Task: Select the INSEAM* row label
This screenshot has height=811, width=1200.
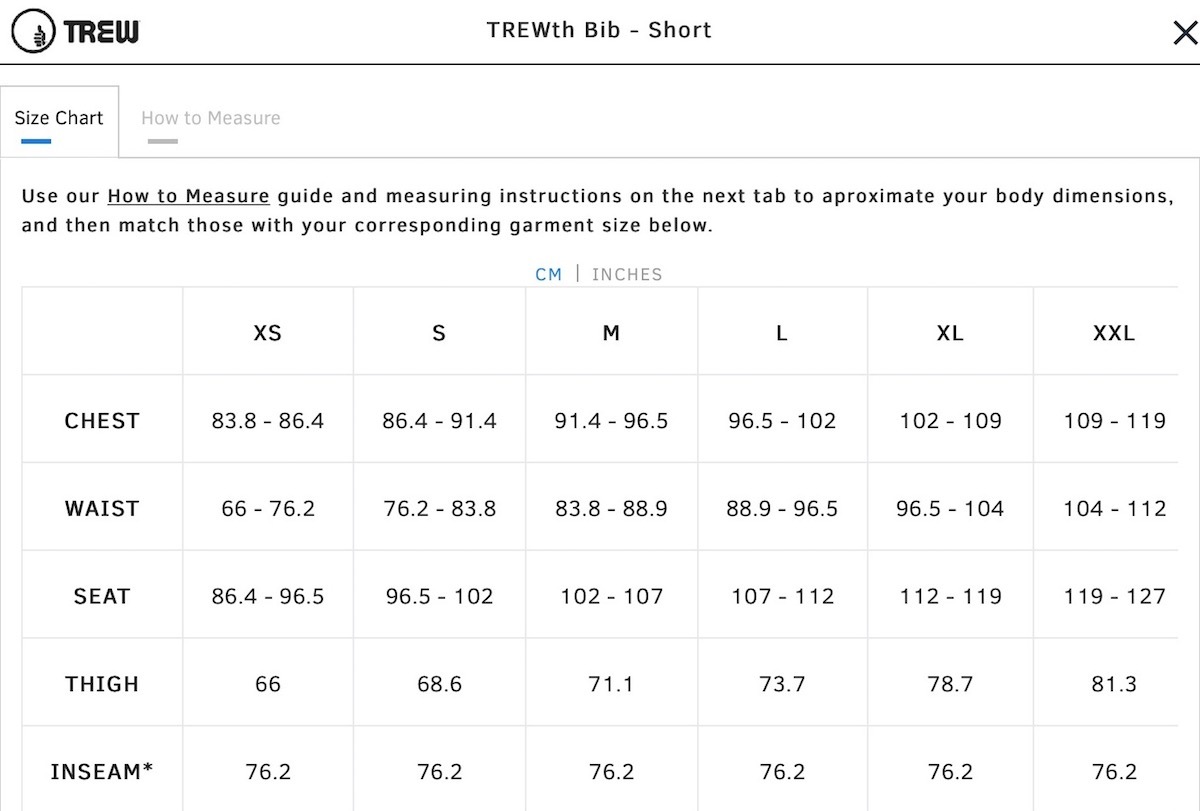Action: pos(102,772)
